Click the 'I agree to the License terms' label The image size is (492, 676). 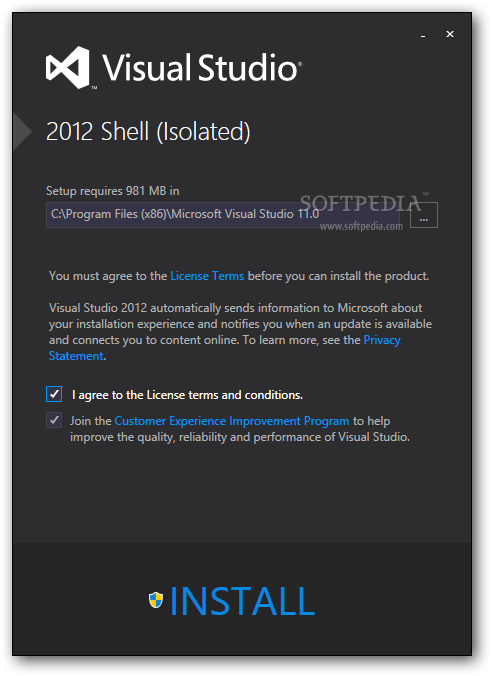click(x=188, y=395)
